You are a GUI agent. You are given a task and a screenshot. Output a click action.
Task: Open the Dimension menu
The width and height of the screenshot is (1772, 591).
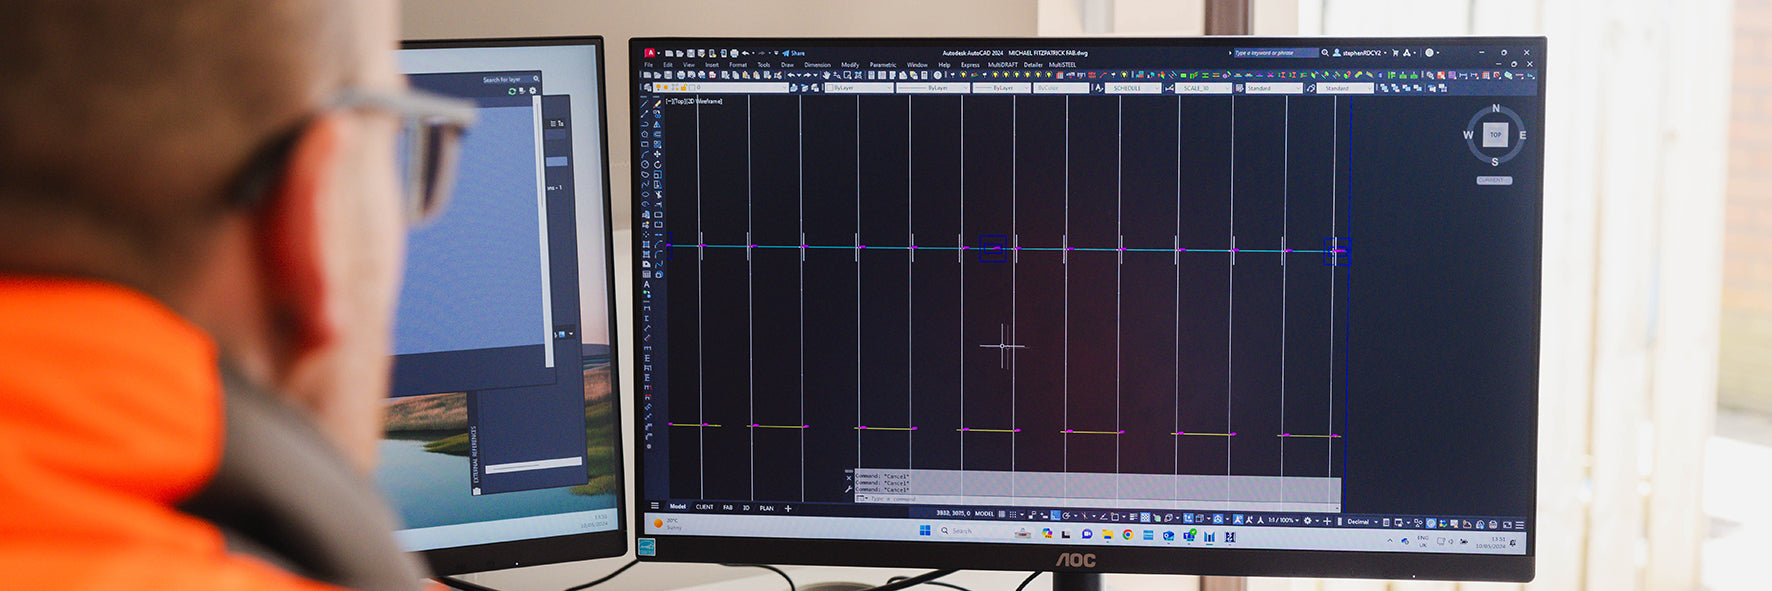click(x=817, y=65)
